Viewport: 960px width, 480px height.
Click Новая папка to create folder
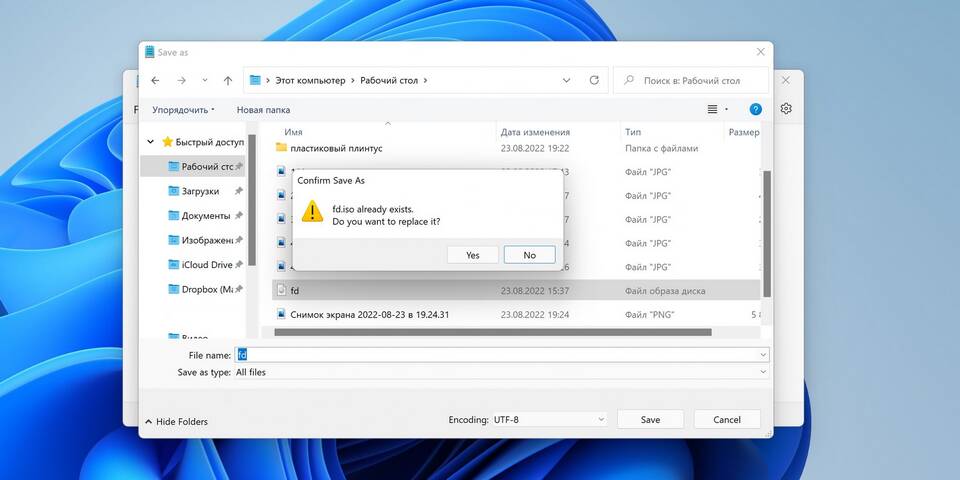pos(263,110)
